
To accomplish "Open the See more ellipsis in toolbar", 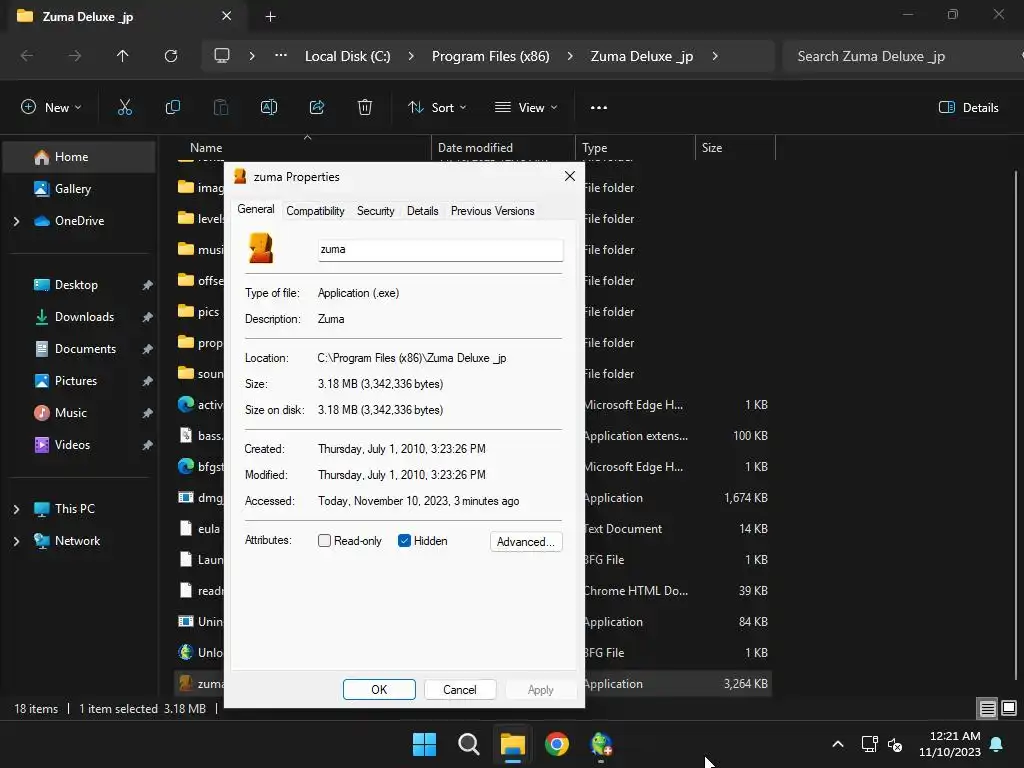I will [599, 108].
